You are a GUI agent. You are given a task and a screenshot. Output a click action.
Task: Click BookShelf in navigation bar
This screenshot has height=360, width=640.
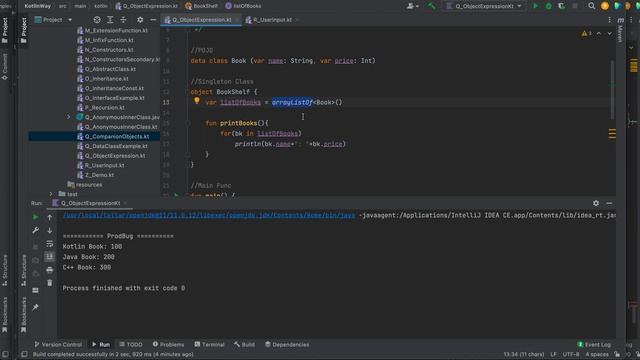[201, 6]
